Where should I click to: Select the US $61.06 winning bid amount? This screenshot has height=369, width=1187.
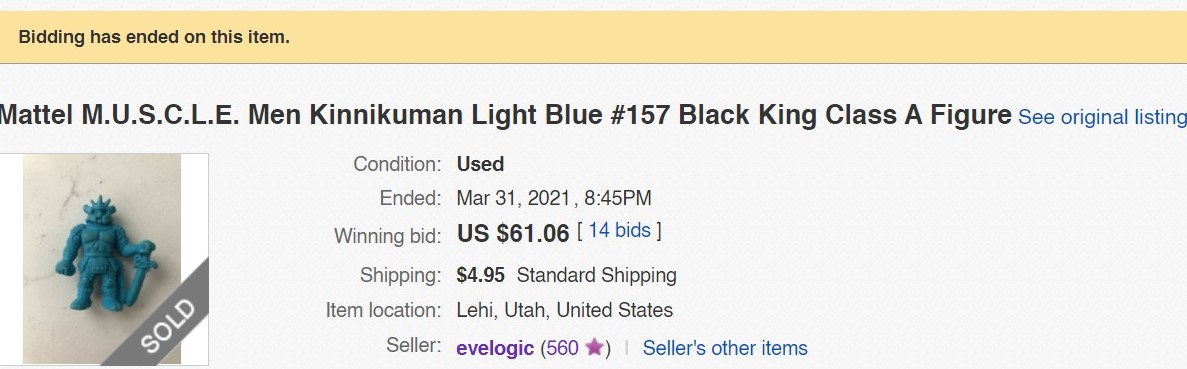[x=512, y=233]
